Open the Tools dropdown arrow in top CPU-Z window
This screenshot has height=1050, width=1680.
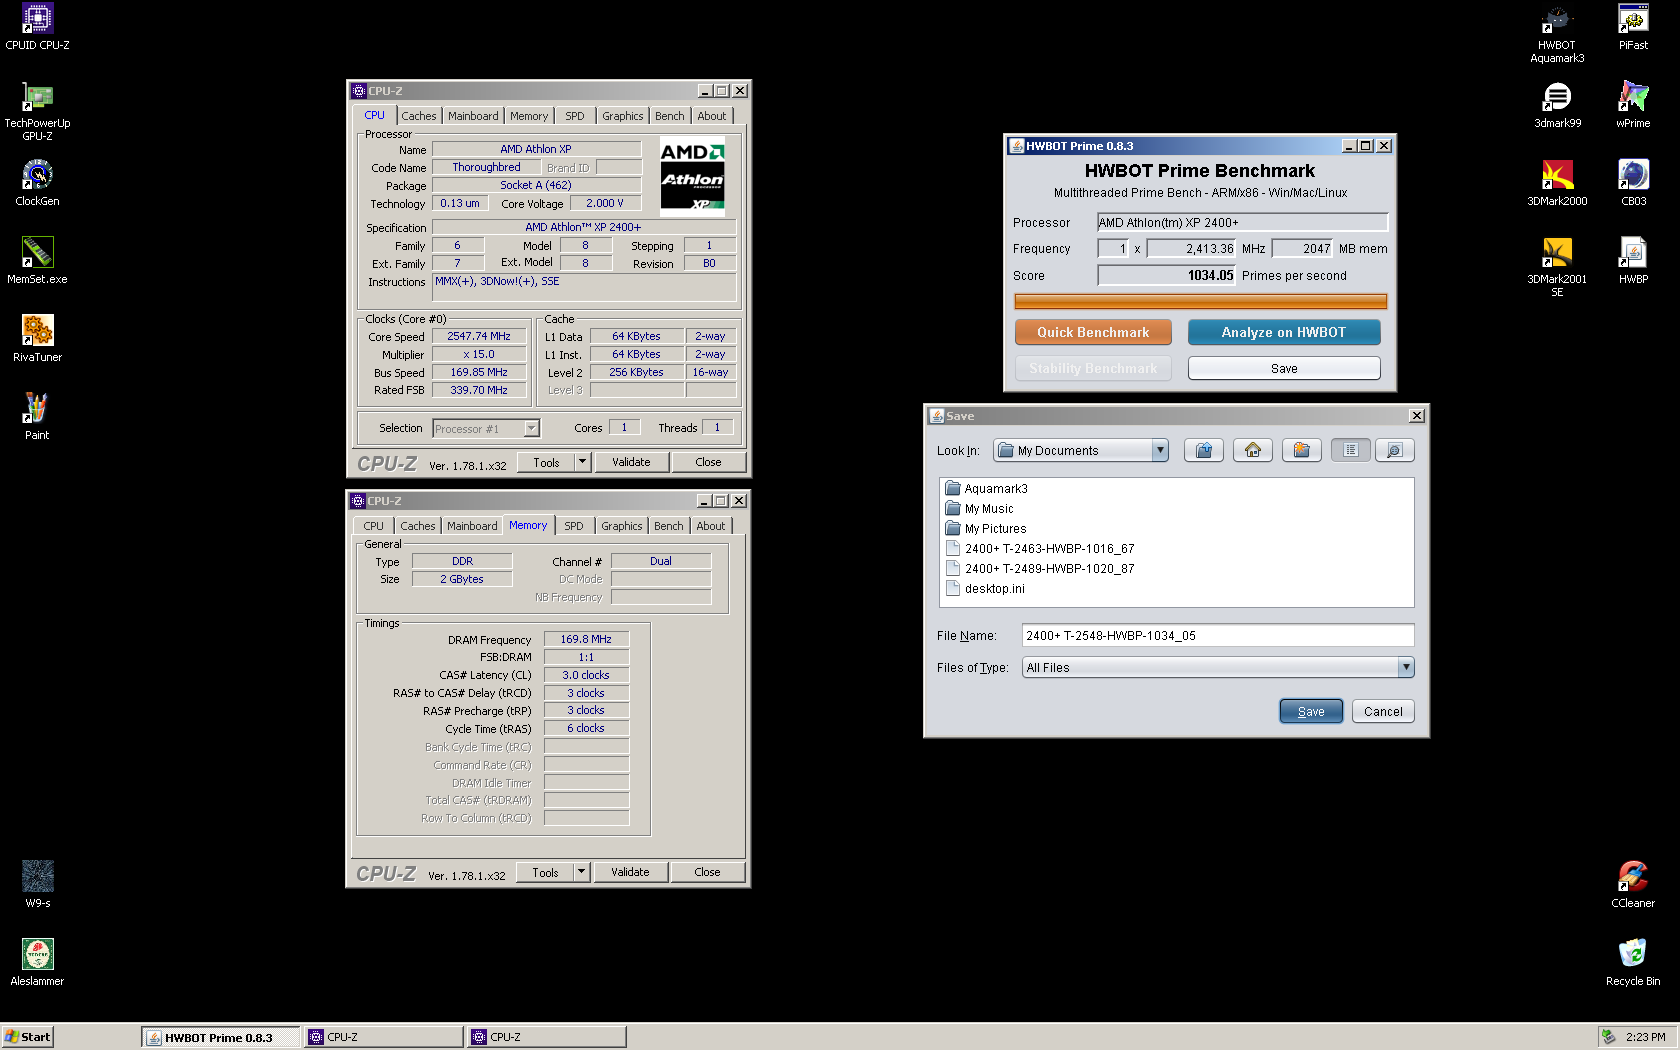pyautogui.click(x=582, y=462)
